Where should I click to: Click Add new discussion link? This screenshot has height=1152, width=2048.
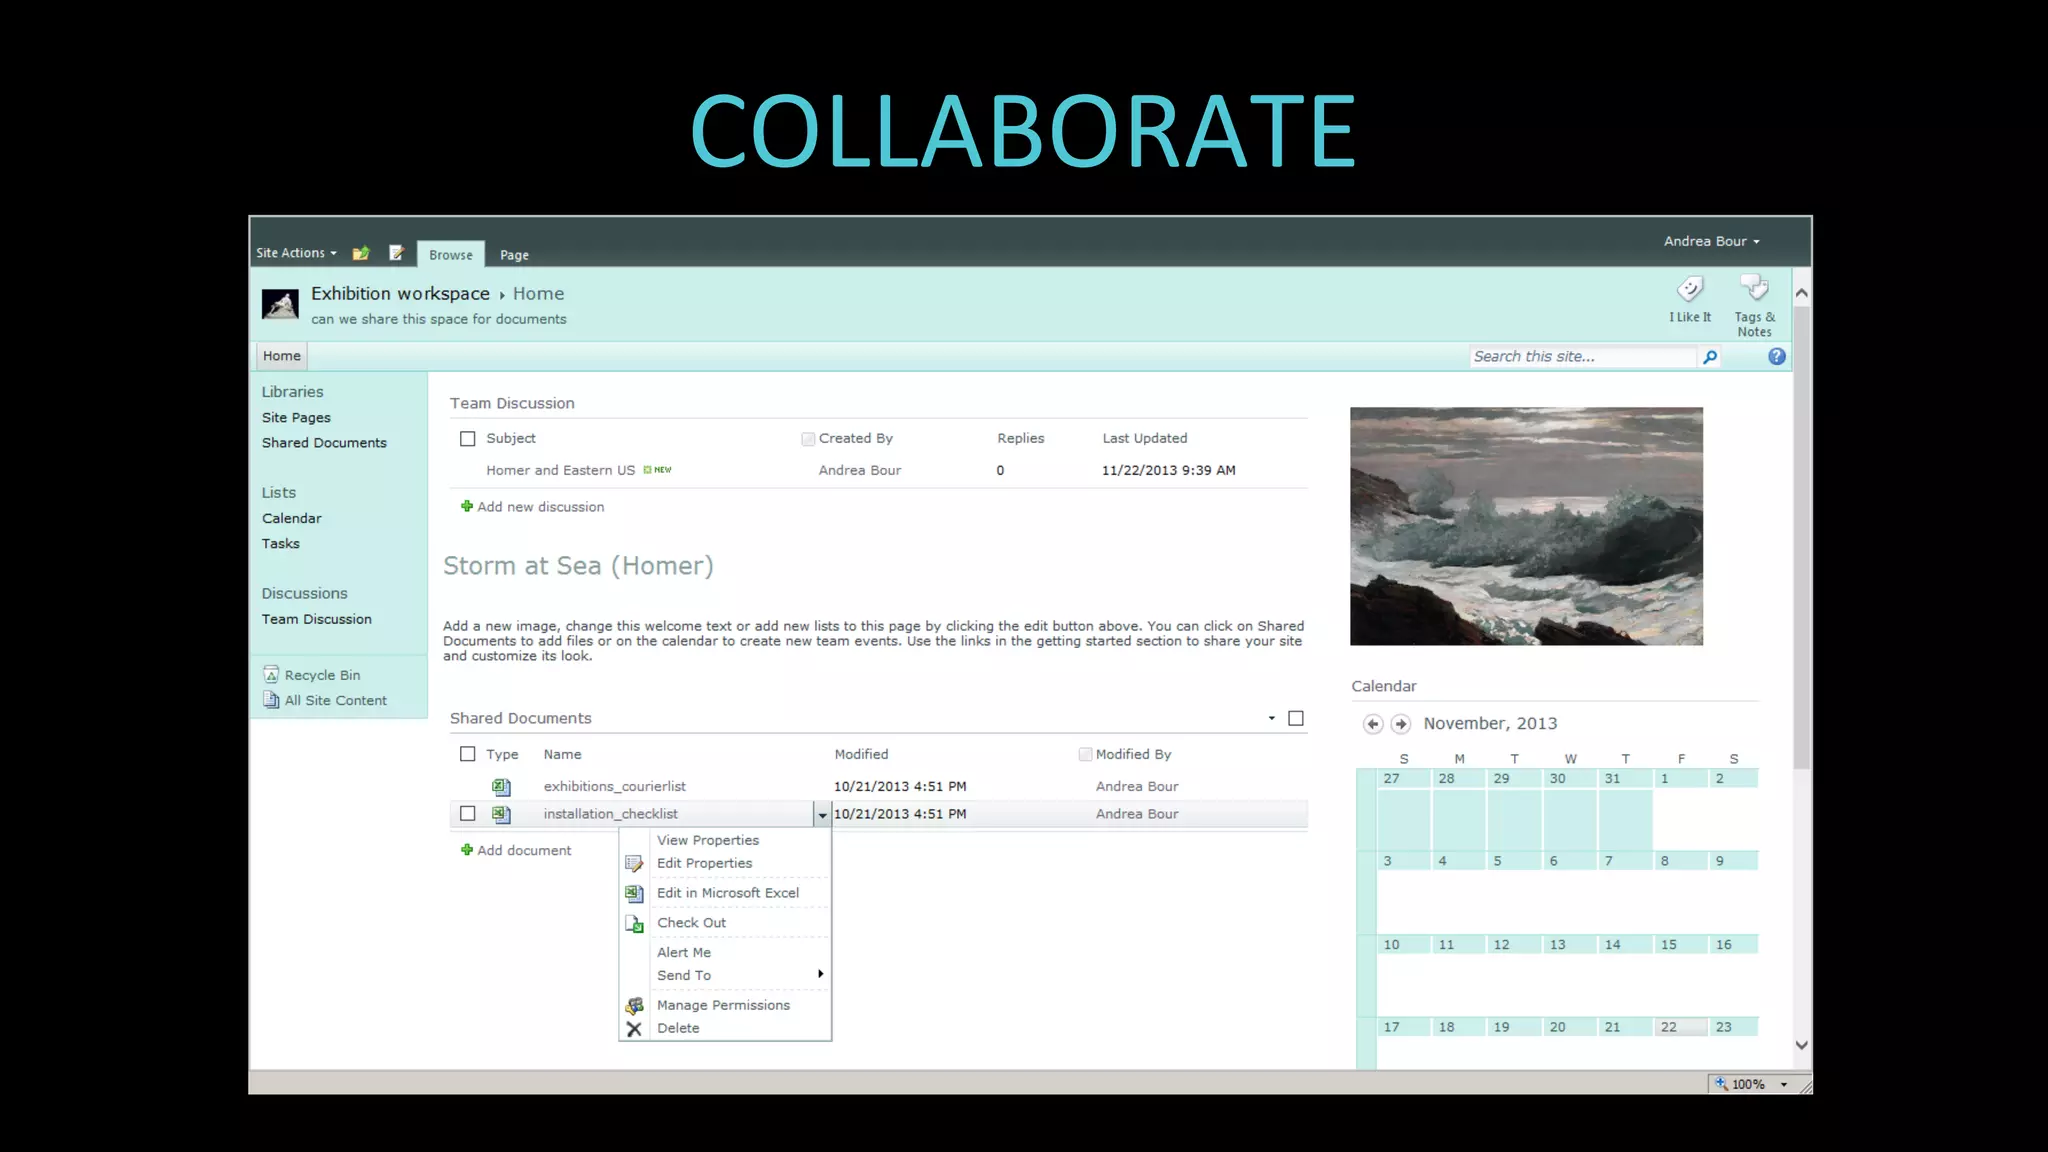[540, 507]
